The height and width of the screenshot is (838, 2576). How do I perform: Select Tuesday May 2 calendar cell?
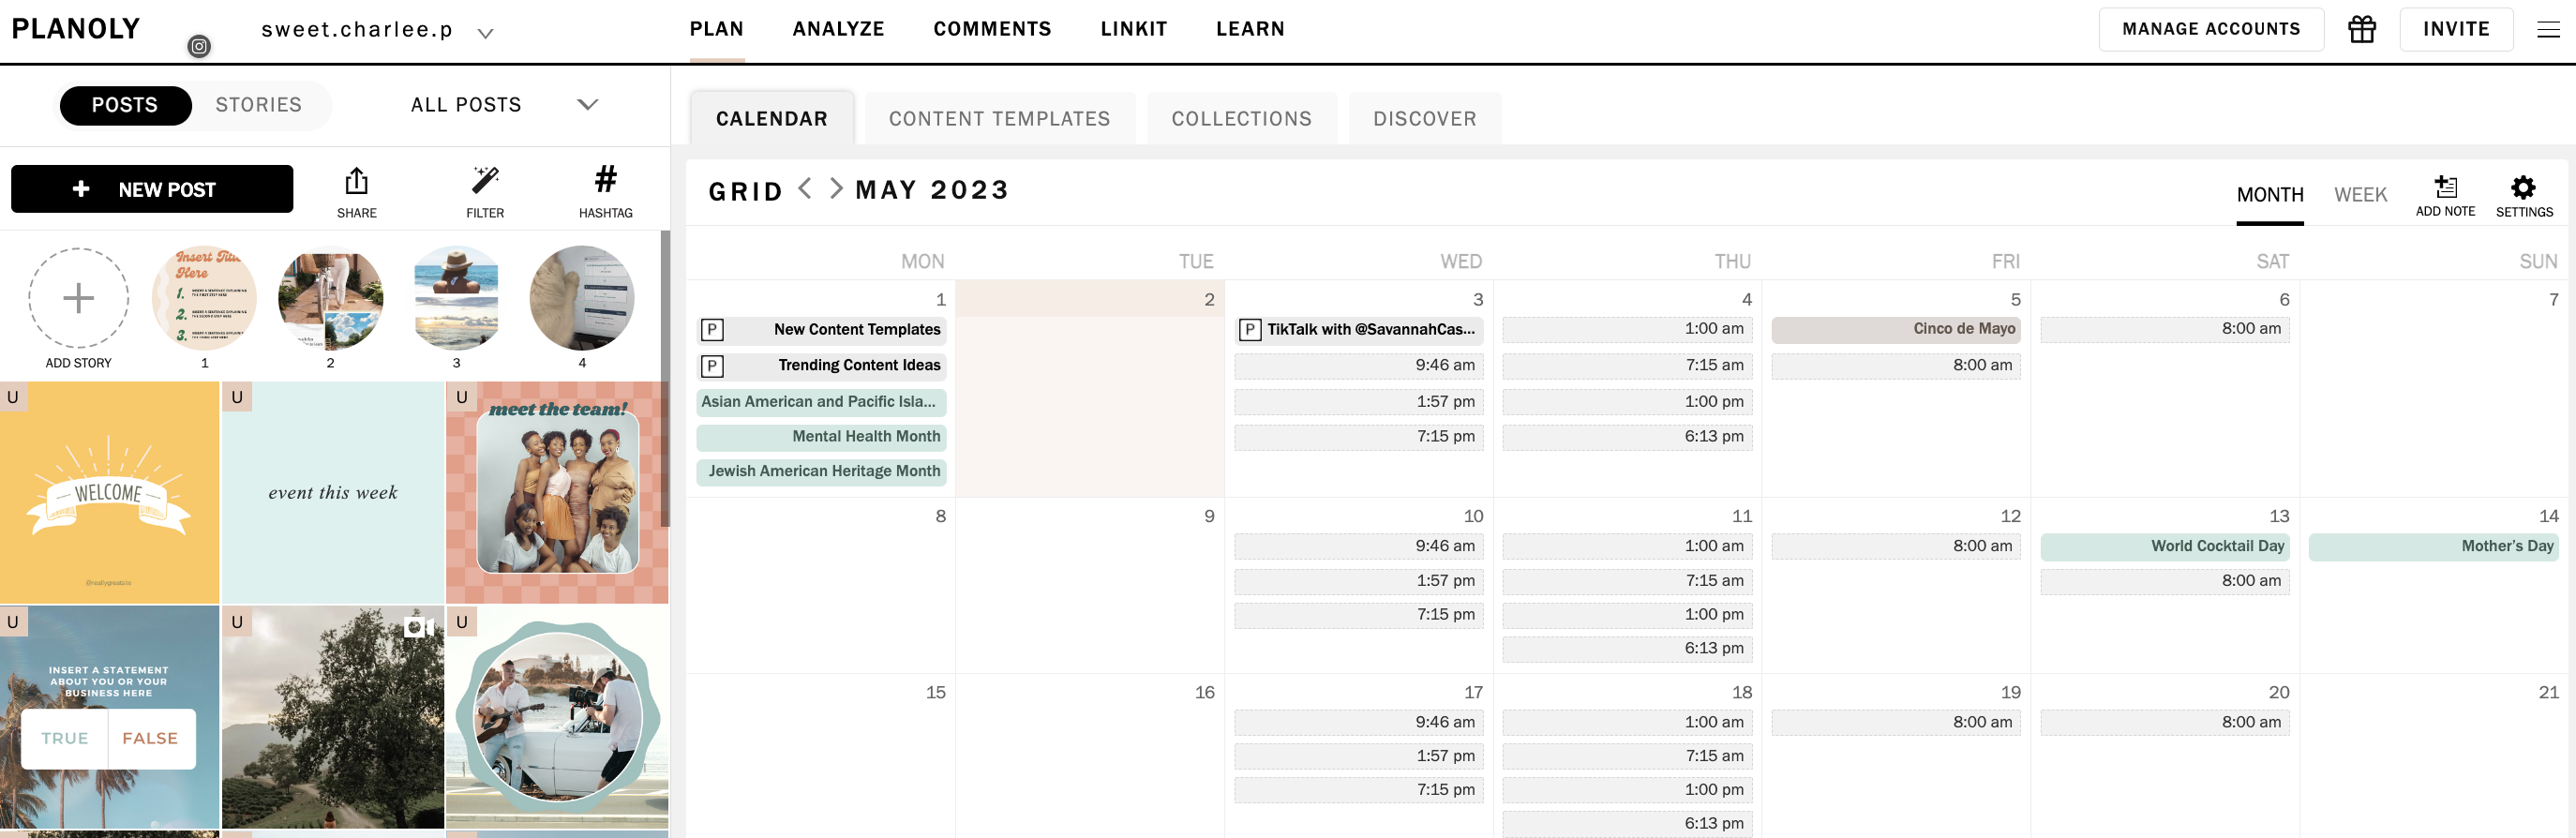(1089, 389)
